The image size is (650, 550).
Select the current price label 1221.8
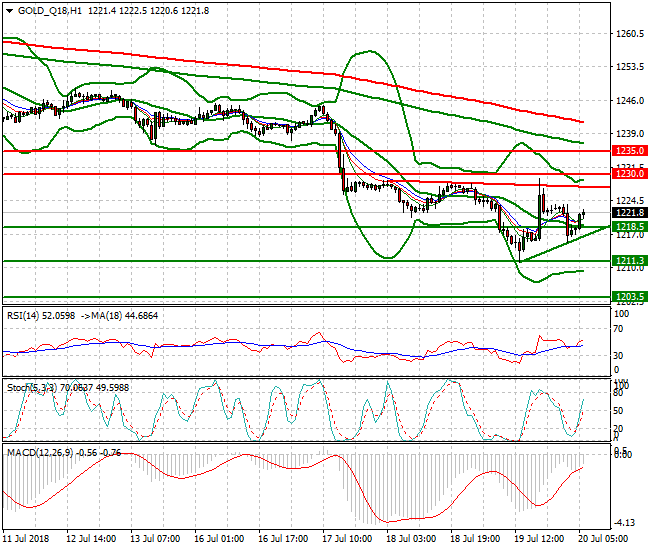[x=630, y=213]
